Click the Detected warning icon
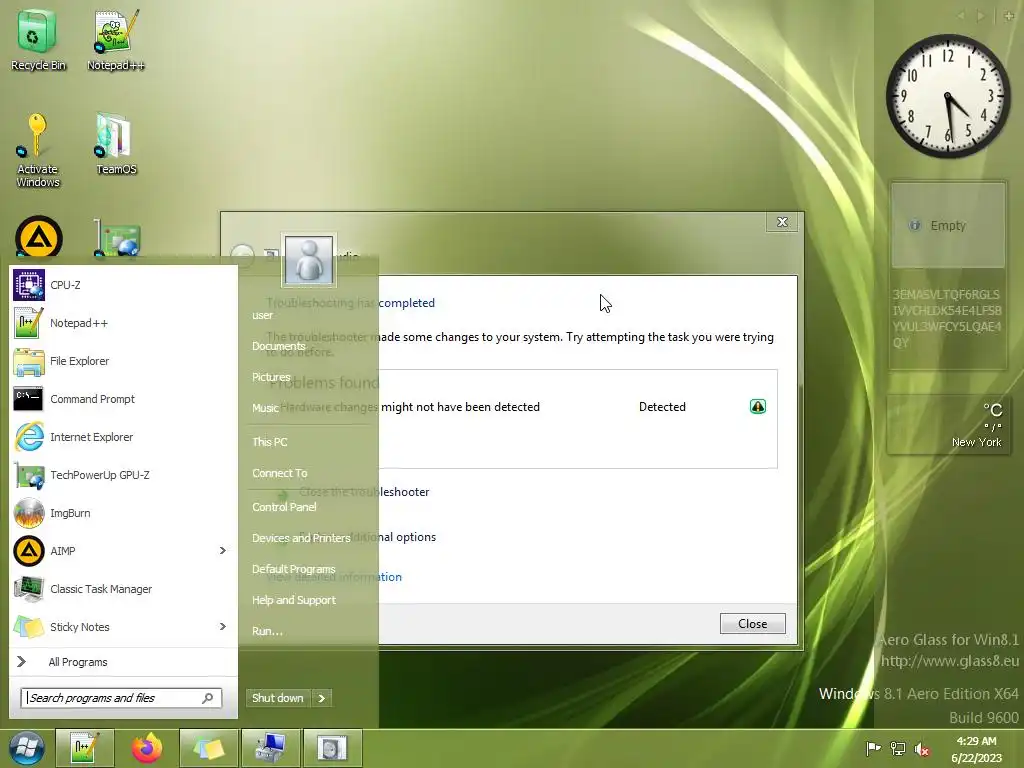Screen dimensions: 1024x768 (758, 407)
